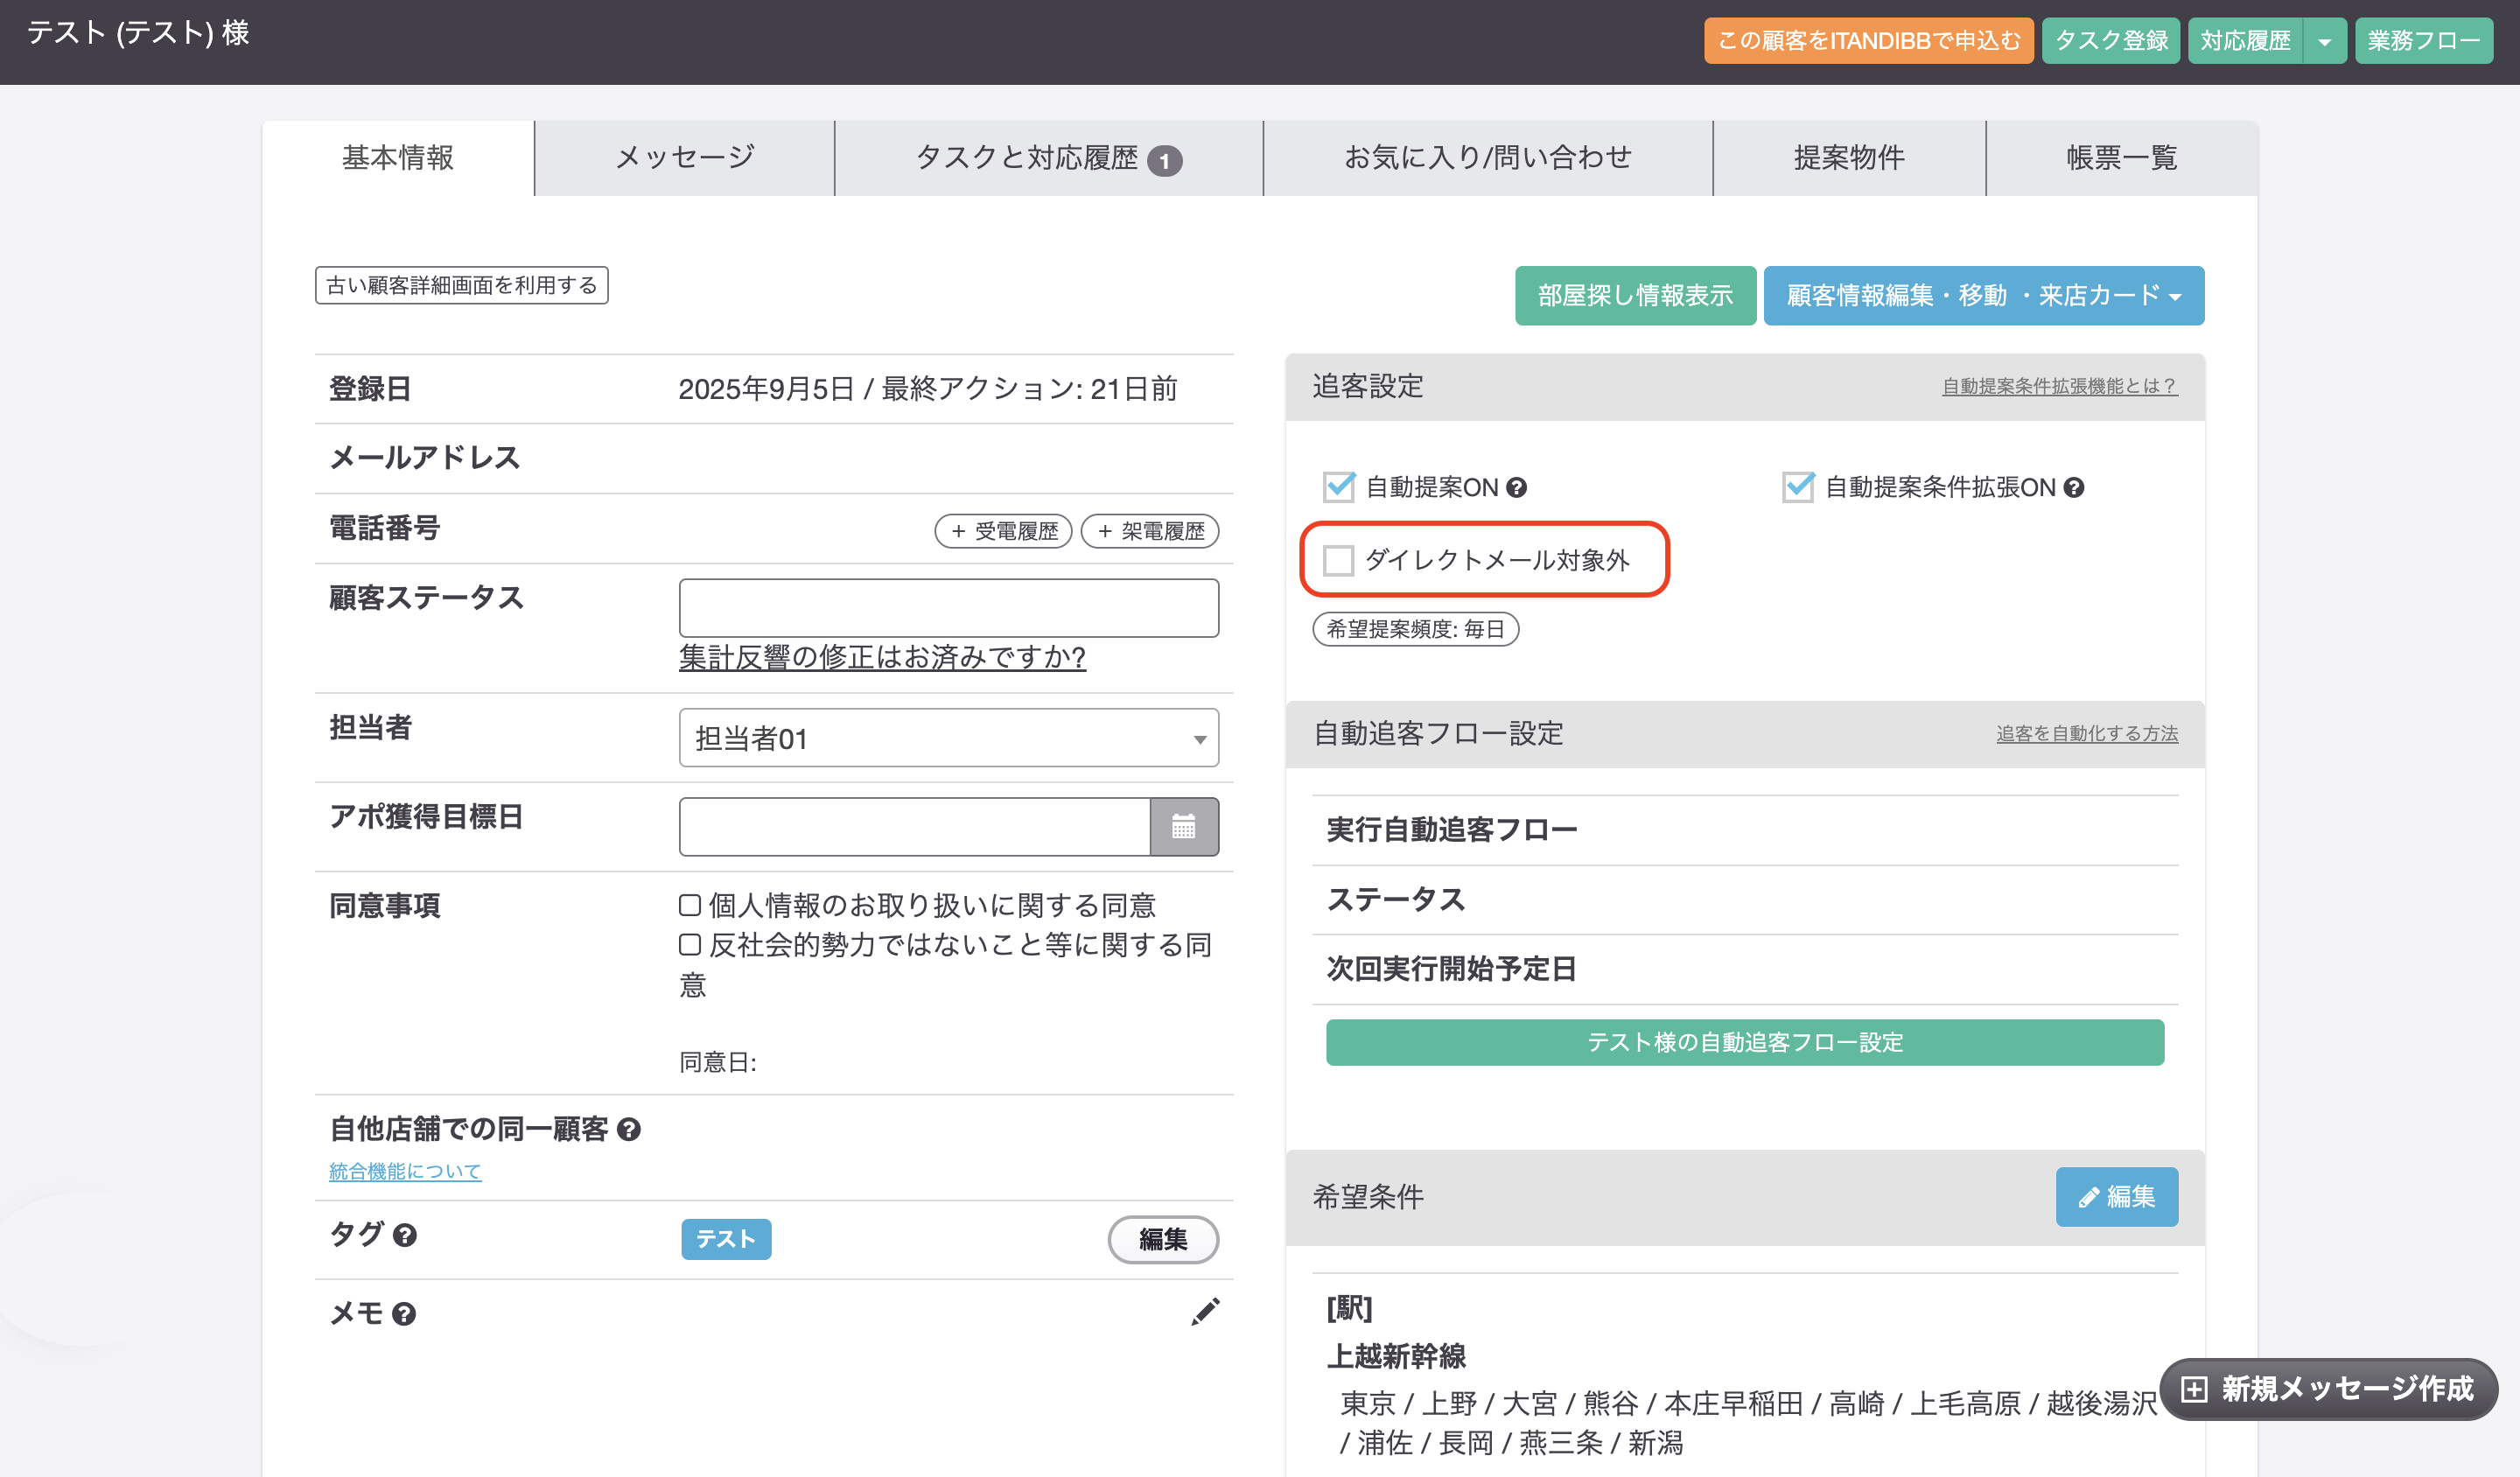Click 2025年9月5日 registration date text
This screenshot has height=1477, width=2520.
[x=766, y=389]
